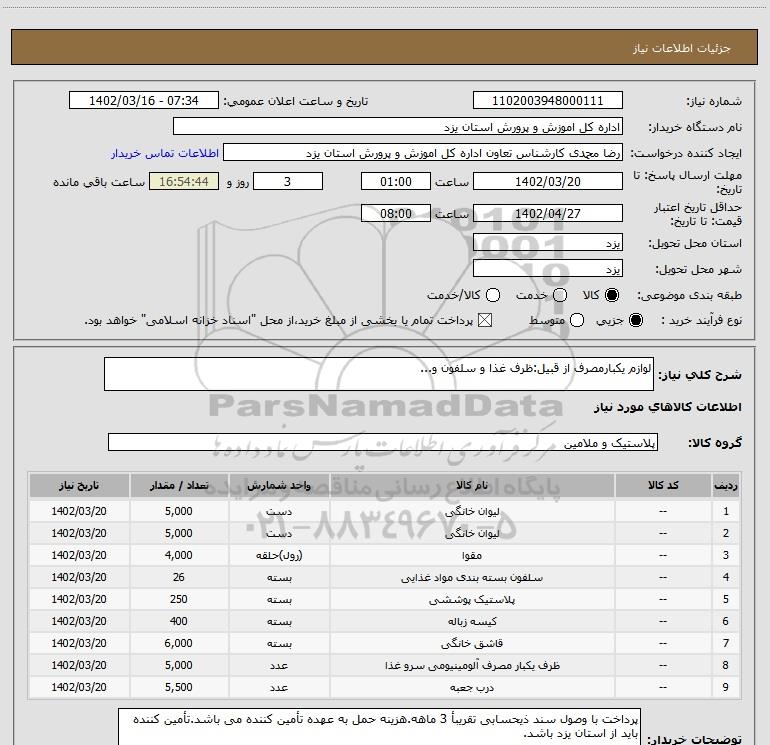Click the price validity hour 08:00
The height and width of the screenshot is (745, 770).
point(396,213)
